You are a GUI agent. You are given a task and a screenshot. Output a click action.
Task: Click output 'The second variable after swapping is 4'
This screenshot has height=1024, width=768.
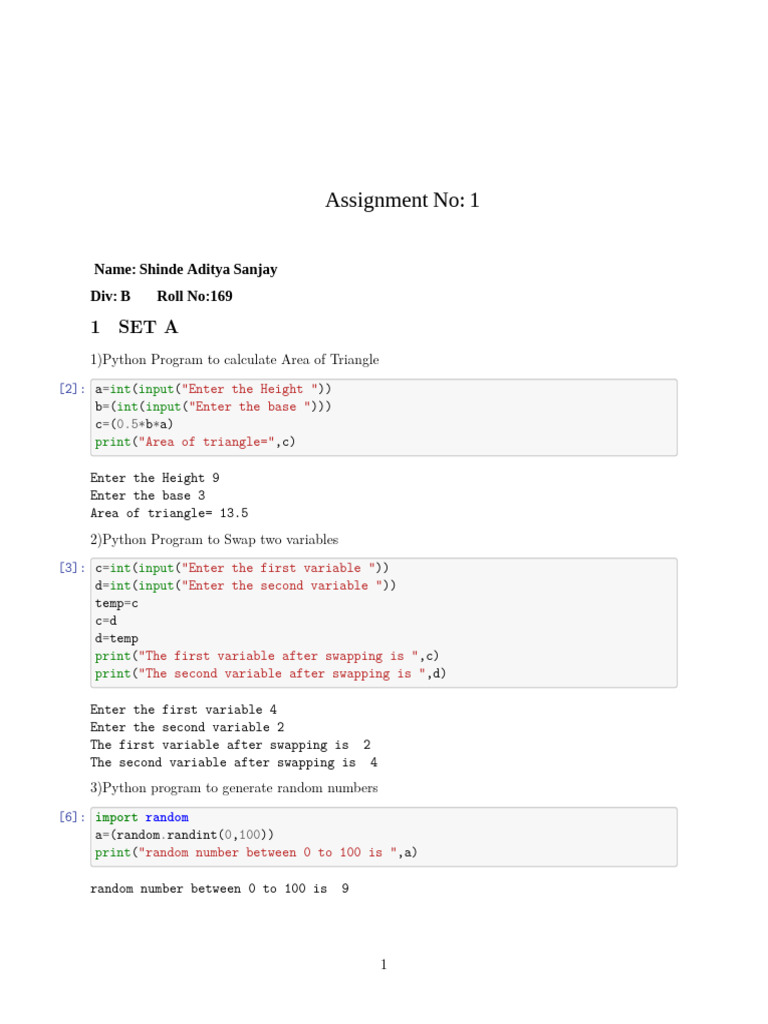tap(234, 763)
